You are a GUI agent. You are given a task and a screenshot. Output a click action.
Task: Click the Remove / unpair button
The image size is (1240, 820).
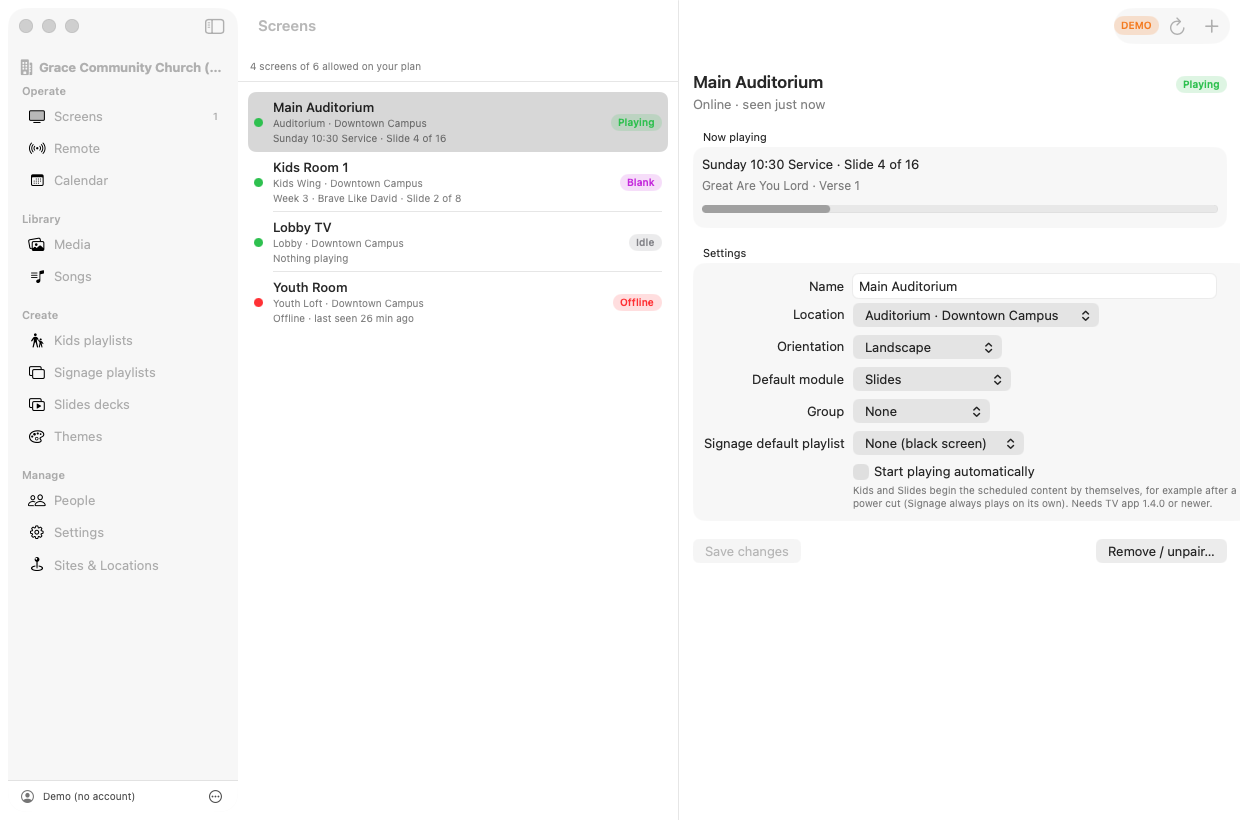[1161, 551]
